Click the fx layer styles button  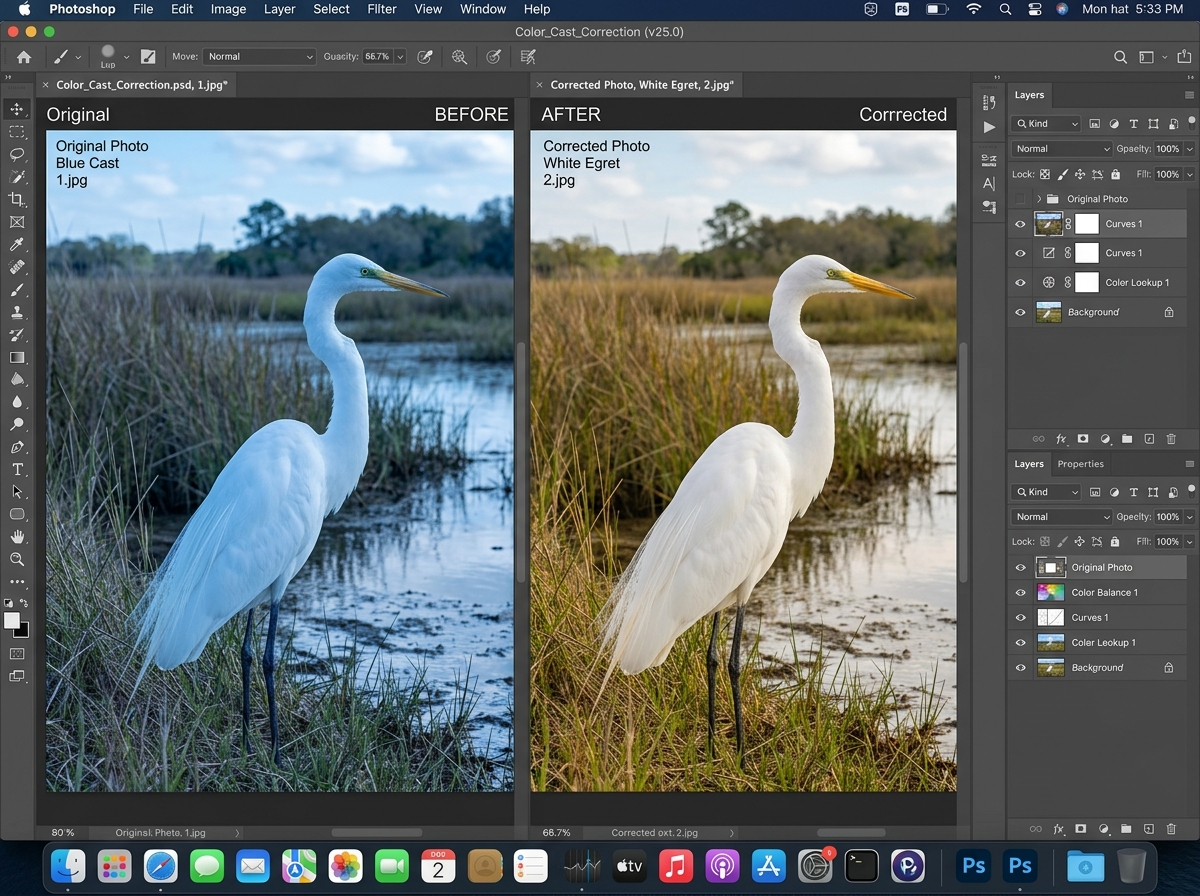click(x=1062, y=439)
